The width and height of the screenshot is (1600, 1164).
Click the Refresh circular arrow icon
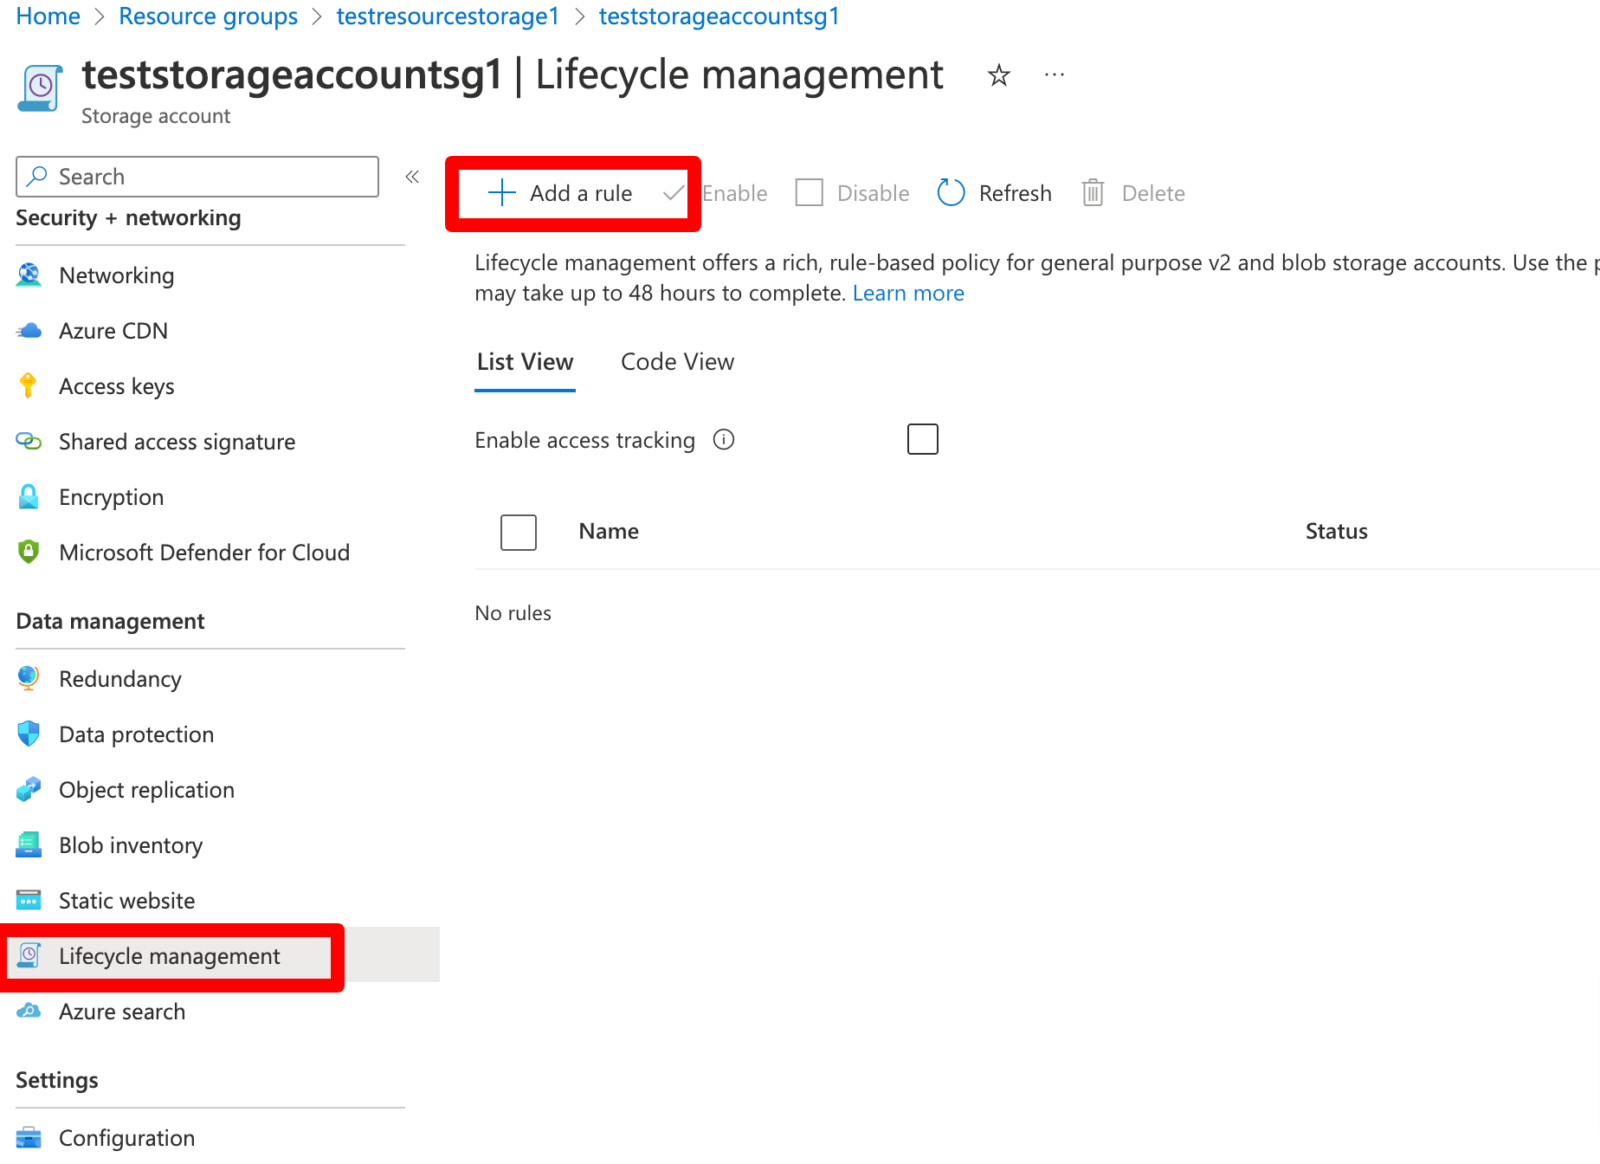(x=950, y=193)
